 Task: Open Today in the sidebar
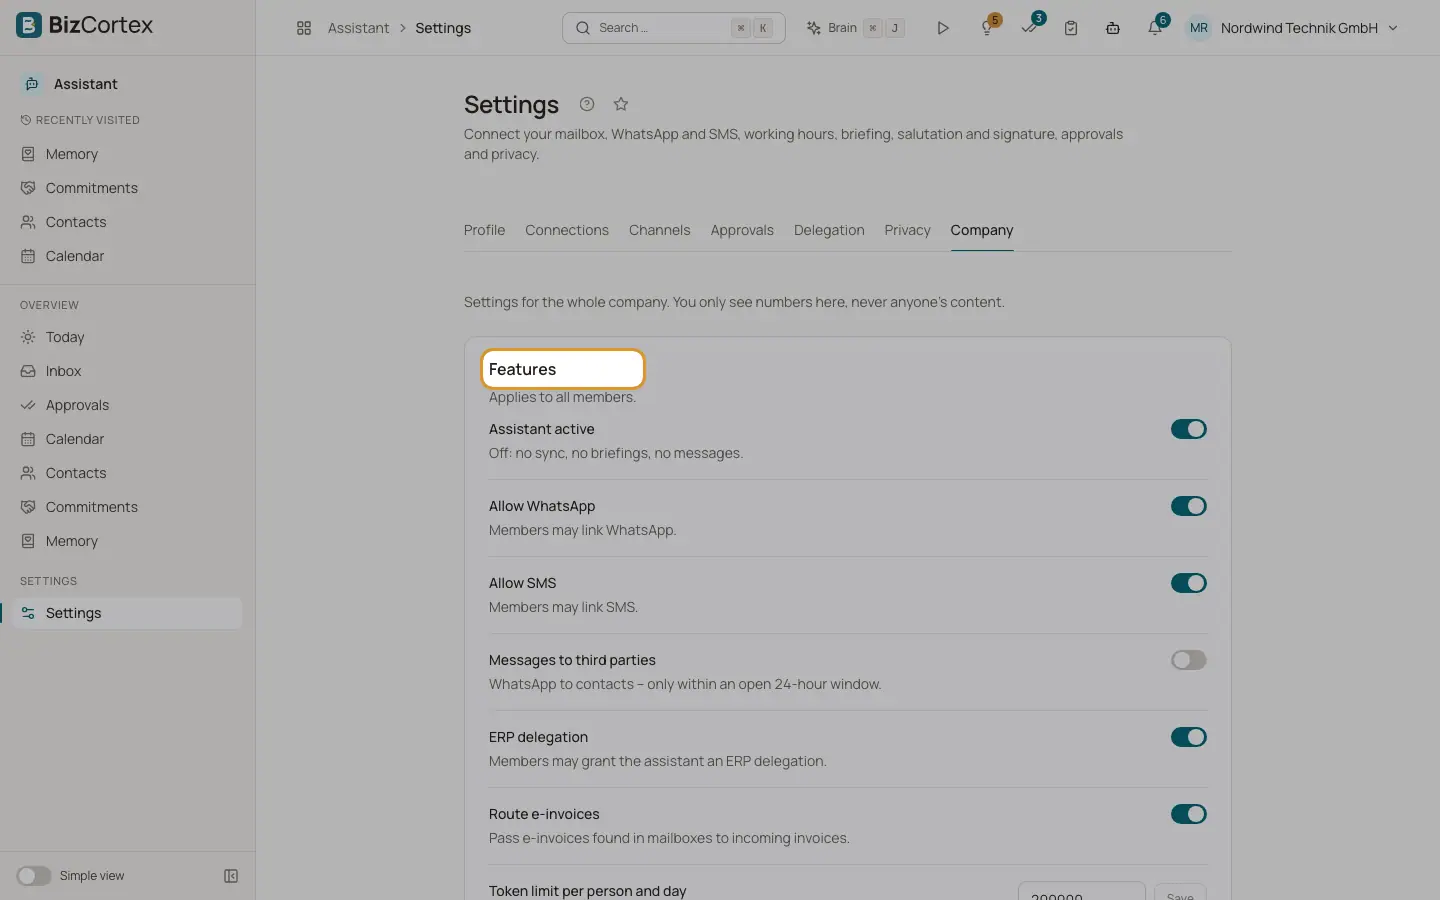pyautogui.click(x=128, y=337)
